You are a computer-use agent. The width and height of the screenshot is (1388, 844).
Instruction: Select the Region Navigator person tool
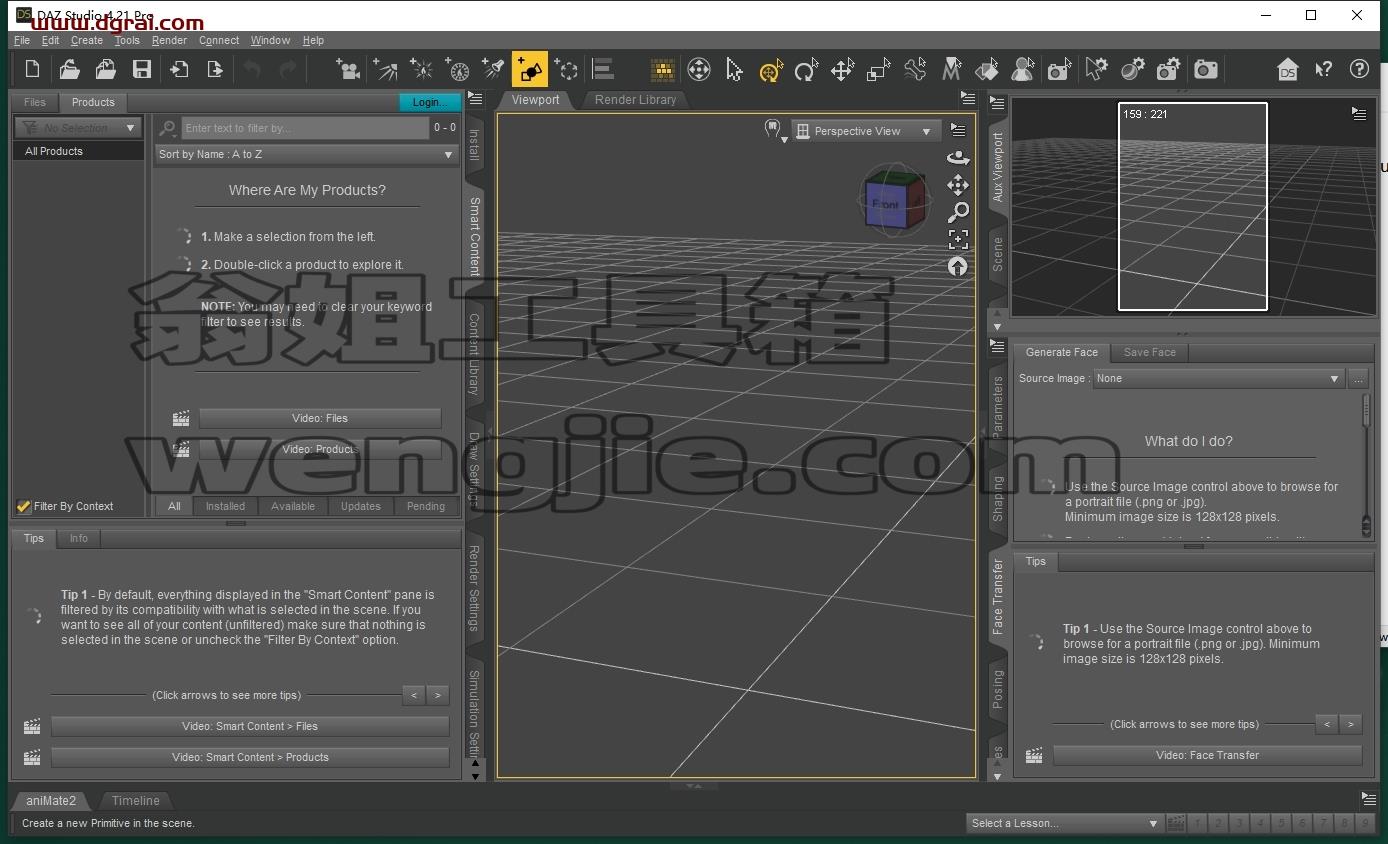tap(1023, 69)
